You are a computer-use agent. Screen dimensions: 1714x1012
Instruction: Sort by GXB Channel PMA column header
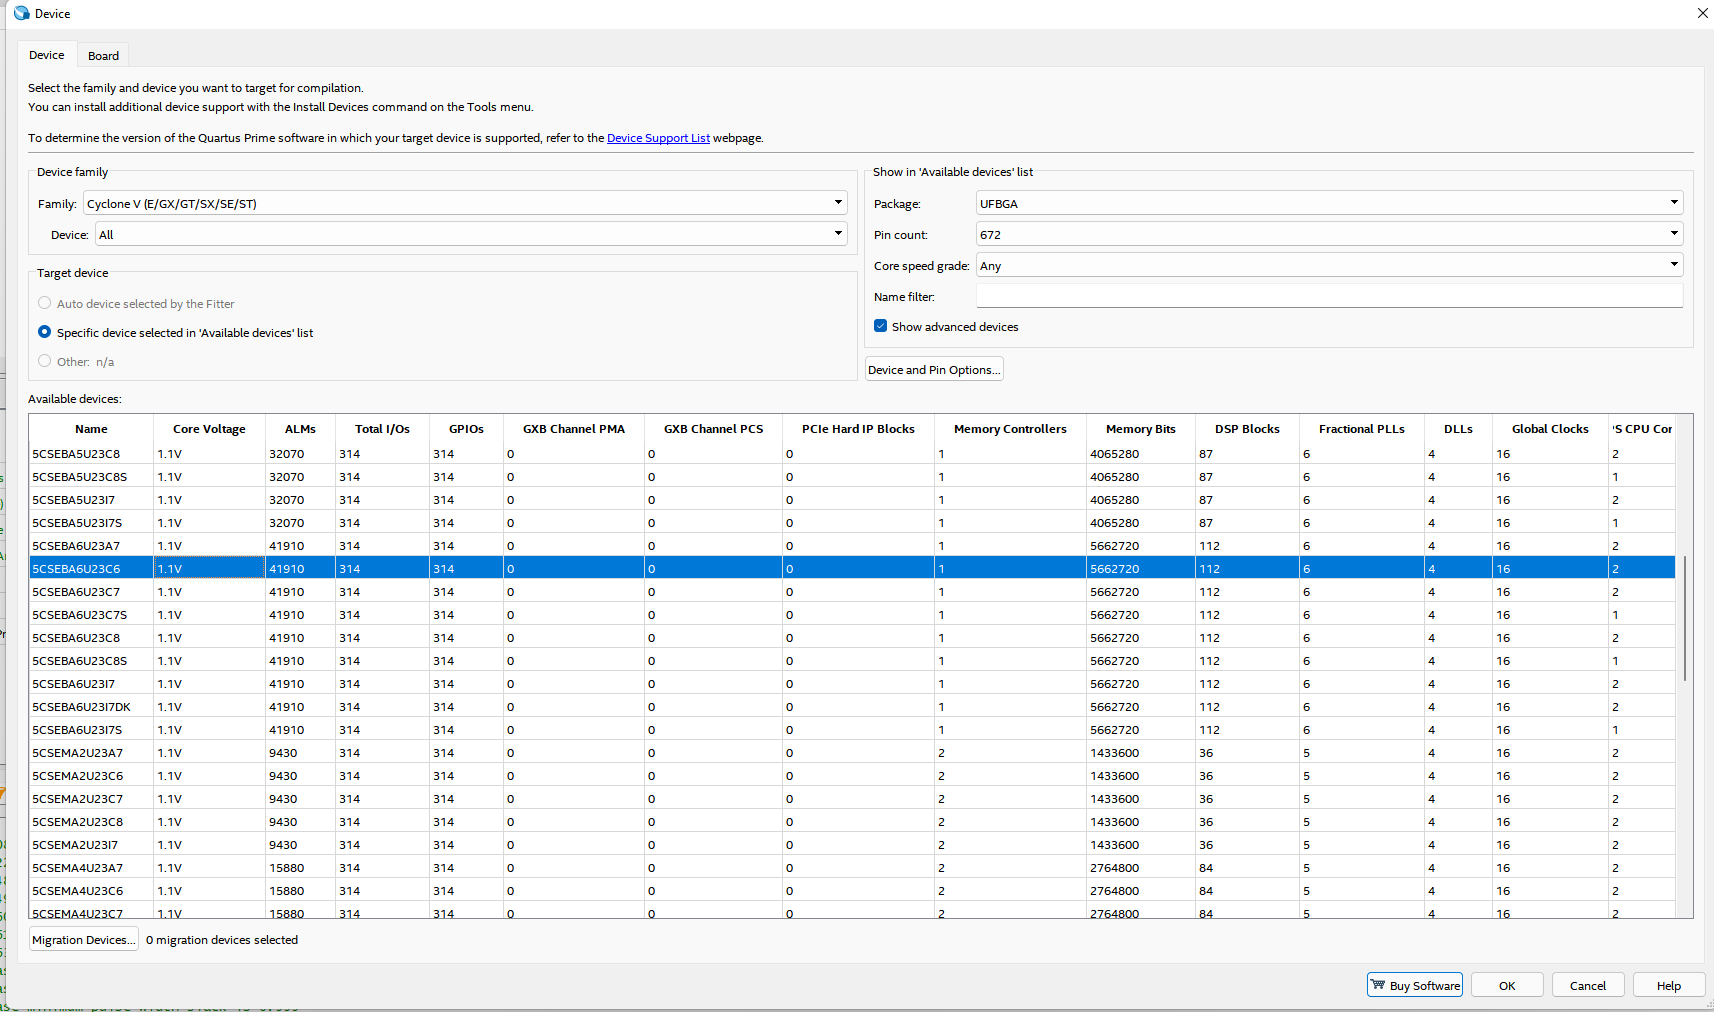pyautogui.click(x=574, y=428)
